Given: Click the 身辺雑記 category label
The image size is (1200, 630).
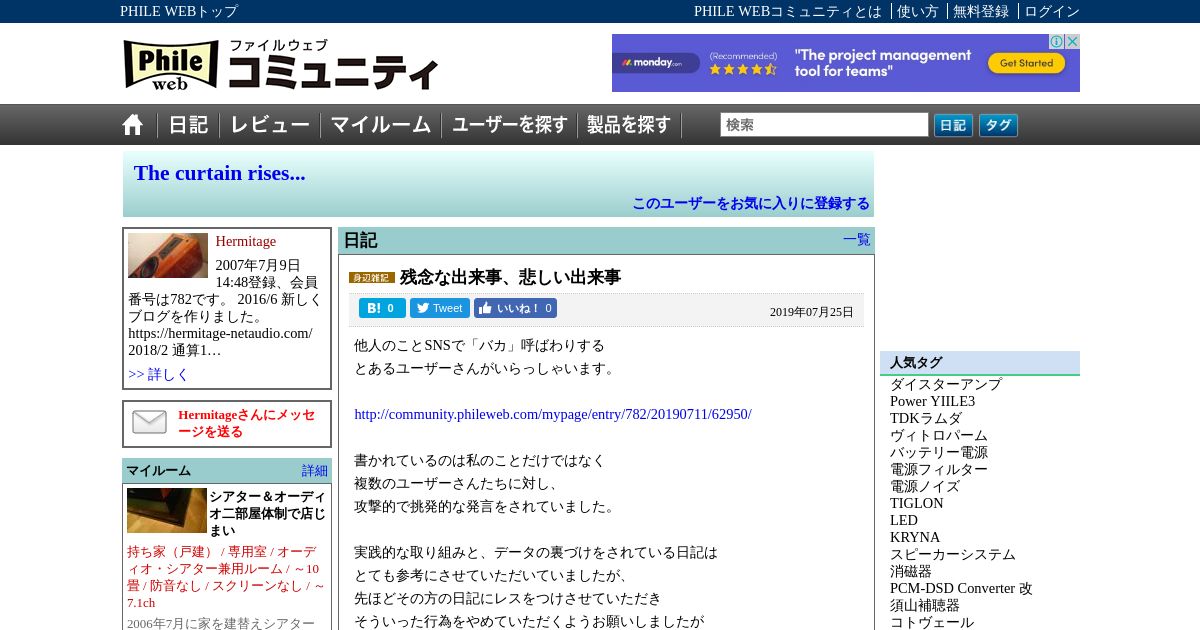Looking at the screenshot, I should (x=372, y=278).
